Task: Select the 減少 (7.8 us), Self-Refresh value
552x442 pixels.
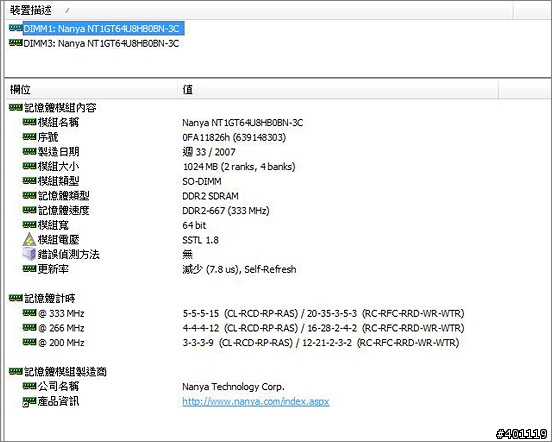Action: click(239, 269)
